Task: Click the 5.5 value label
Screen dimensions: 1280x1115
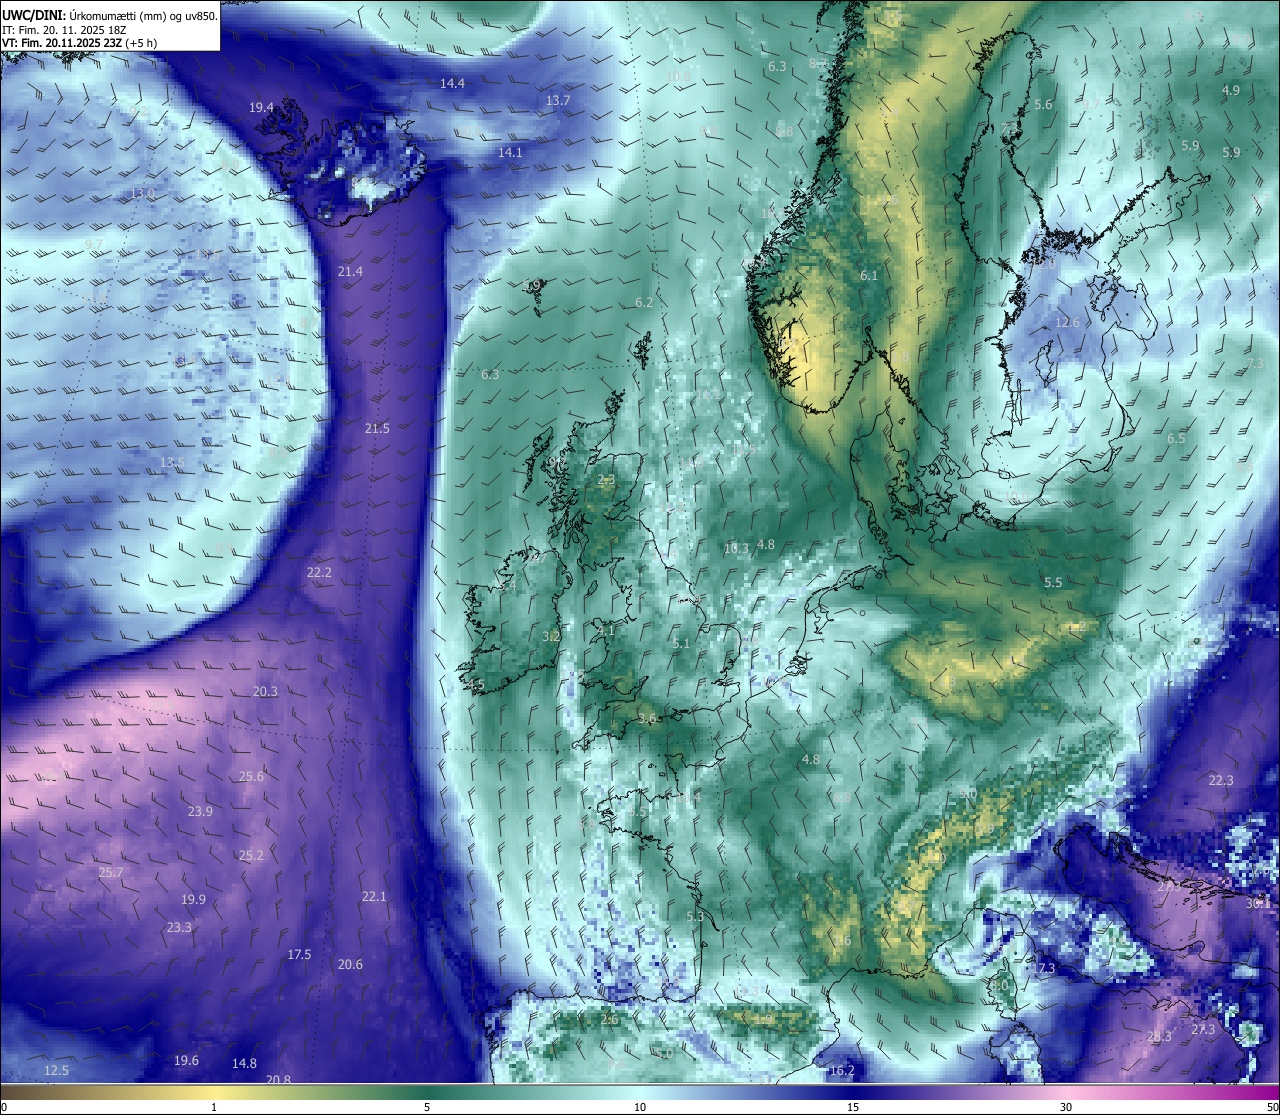Action: pyautogui.click(x=1053, y=582)
